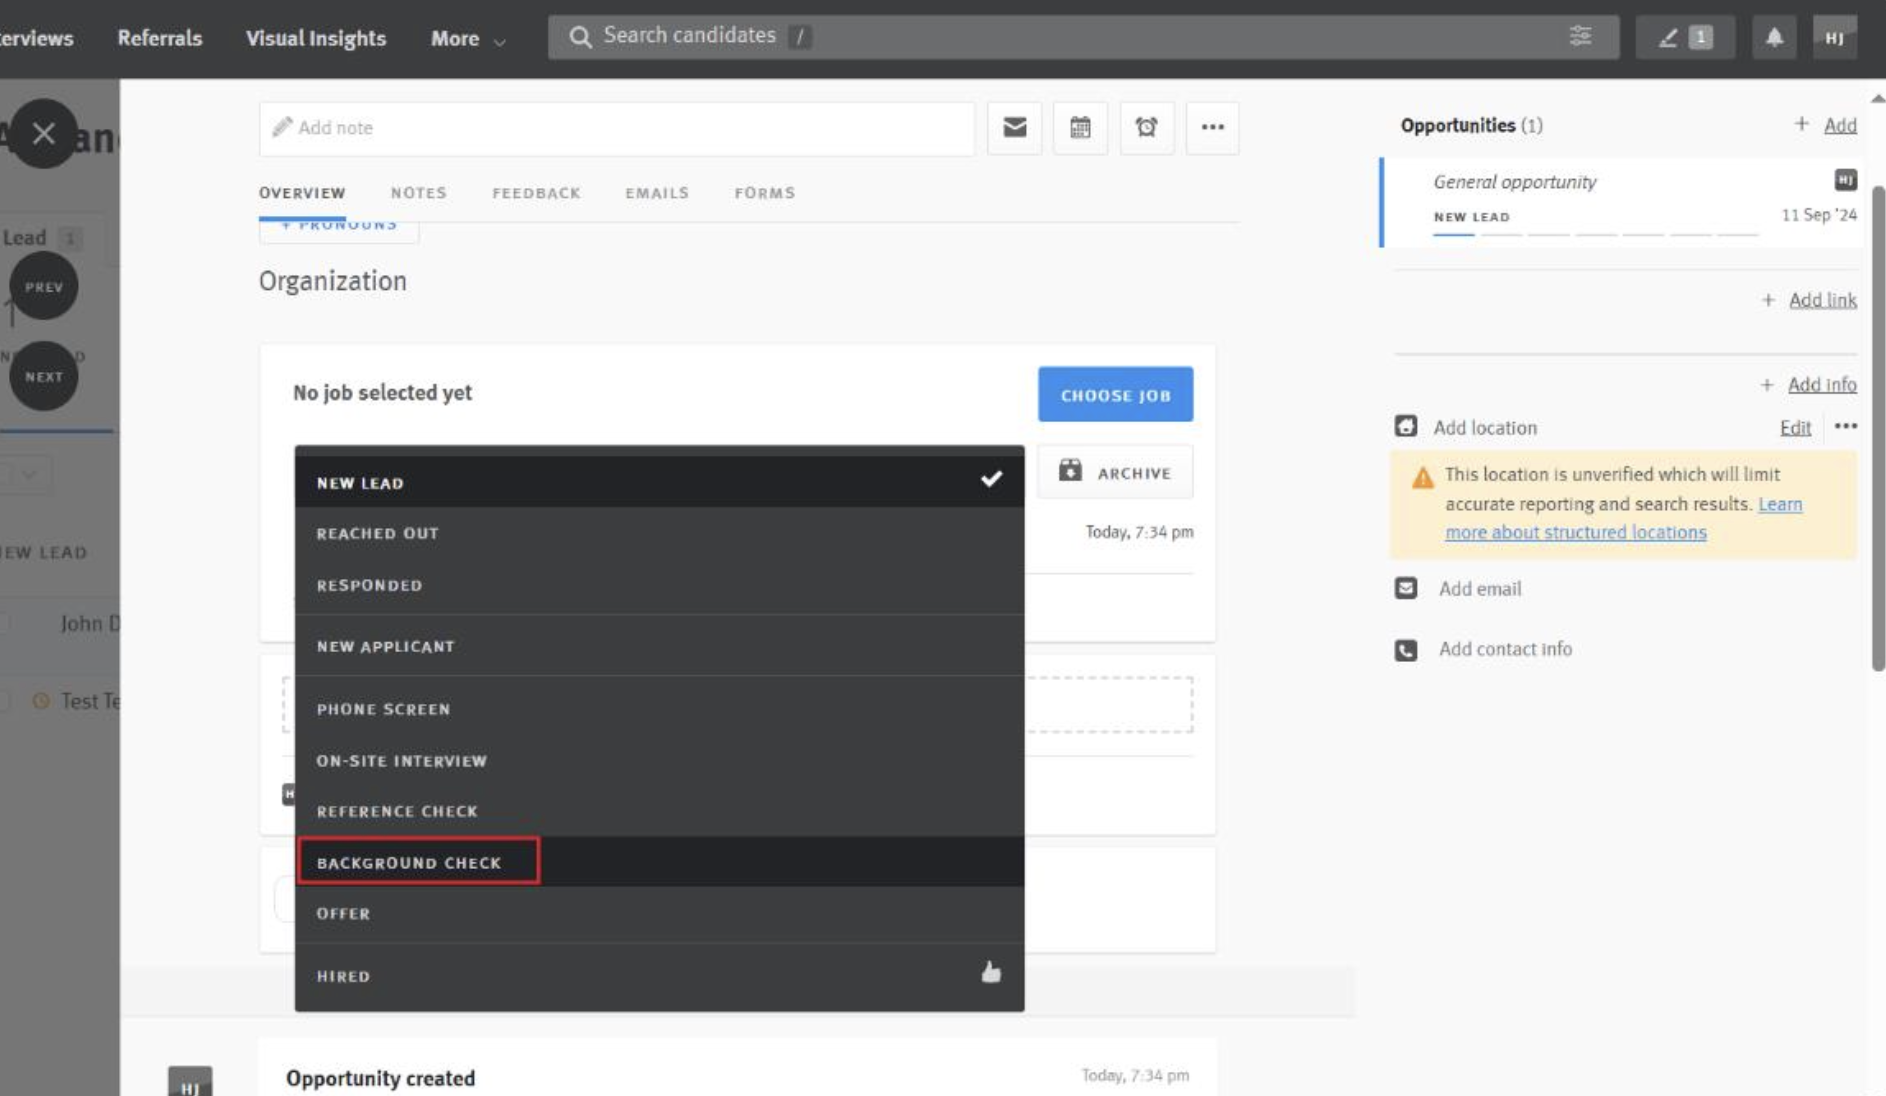
Task: Open the HJ user avatar menu
Action: [1834, 38]
